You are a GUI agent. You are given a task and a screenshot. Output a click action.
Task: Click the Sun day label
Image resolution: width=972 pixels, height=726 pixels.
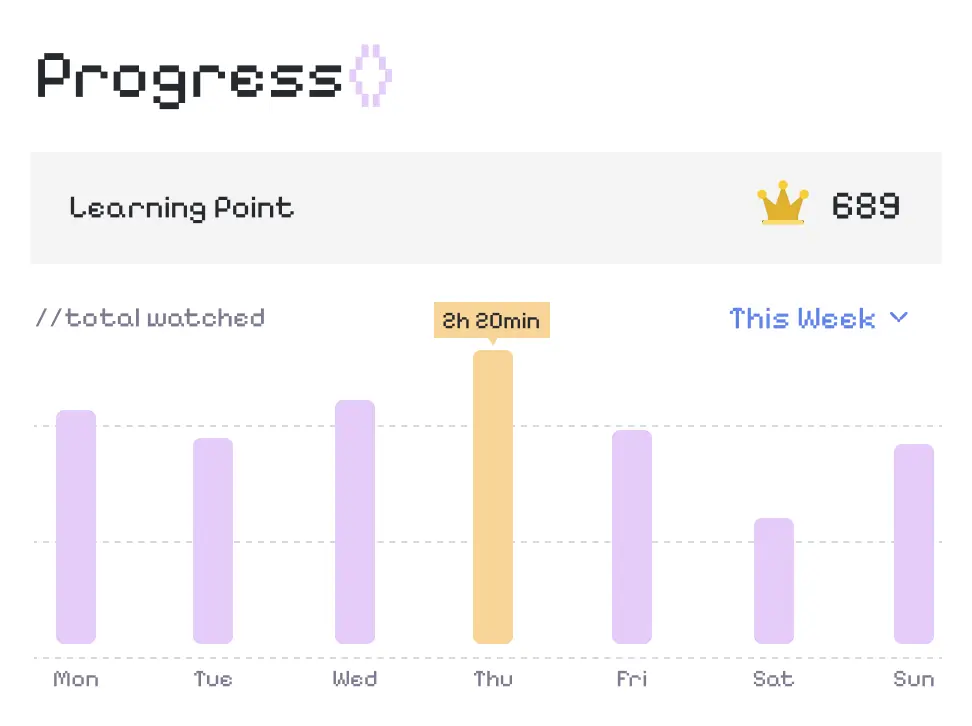(913, 680)
